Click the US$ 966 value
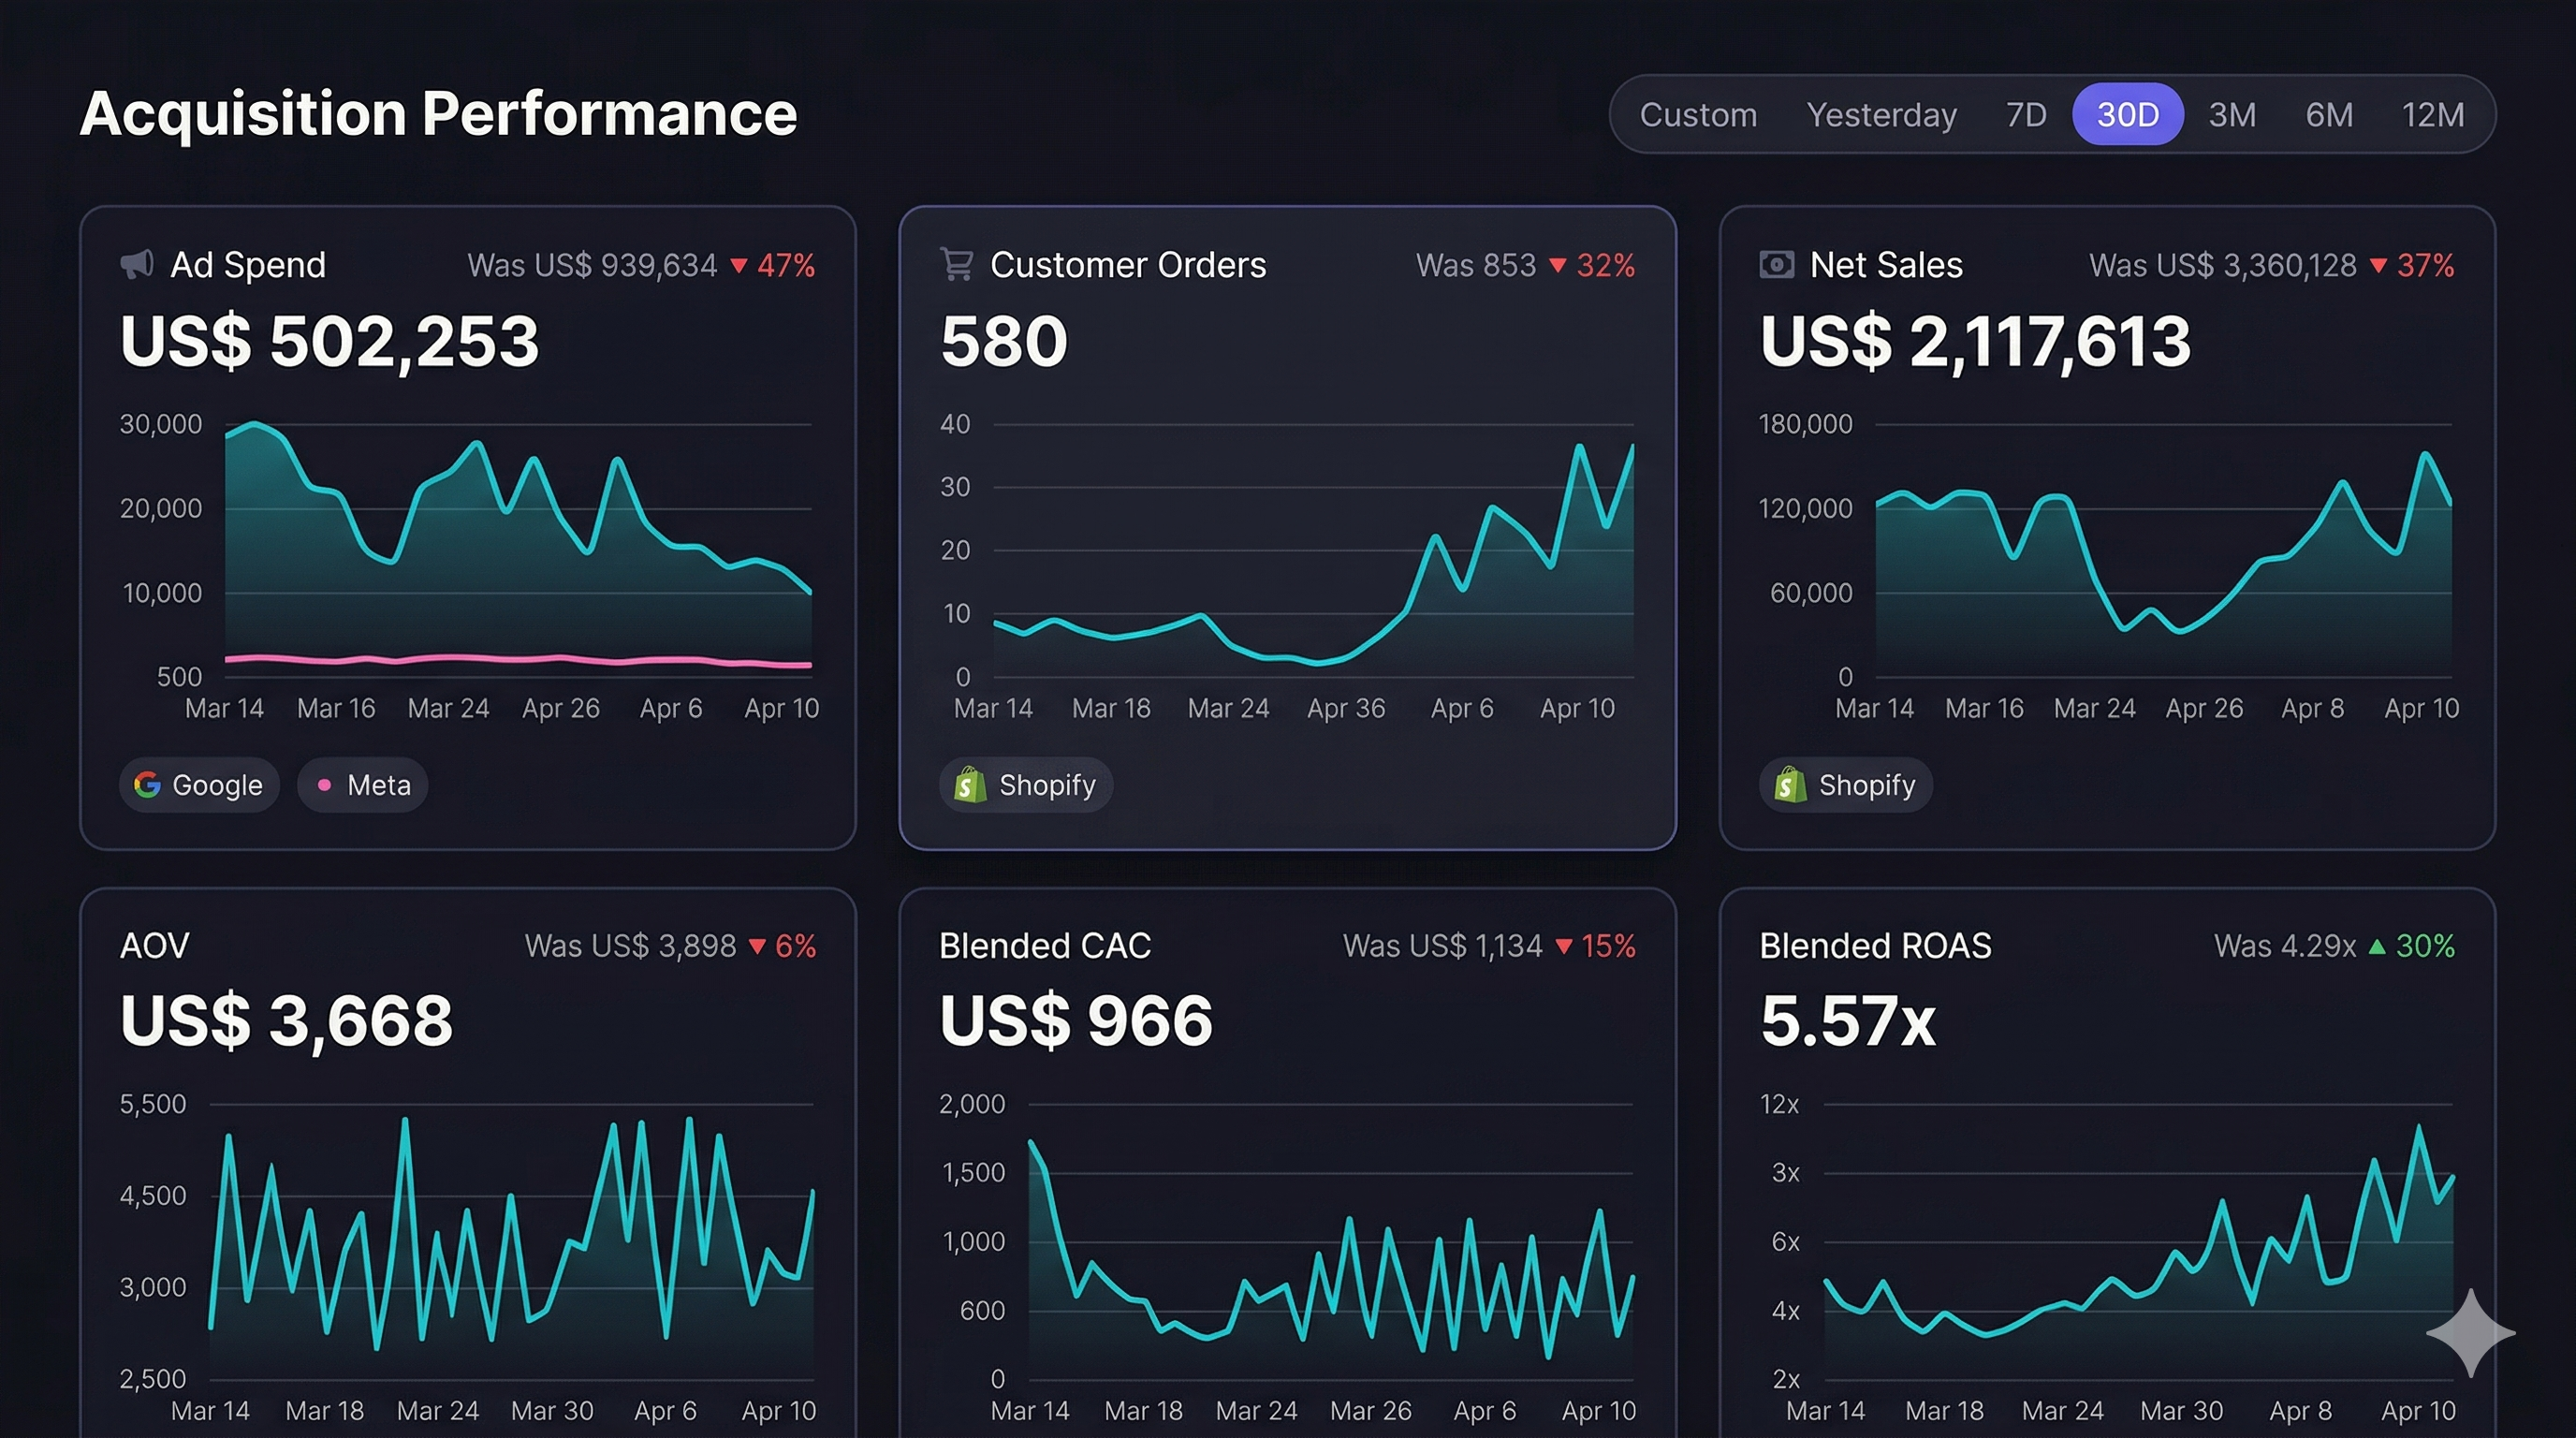2576x1438 pixels. click(1076, 1021)
